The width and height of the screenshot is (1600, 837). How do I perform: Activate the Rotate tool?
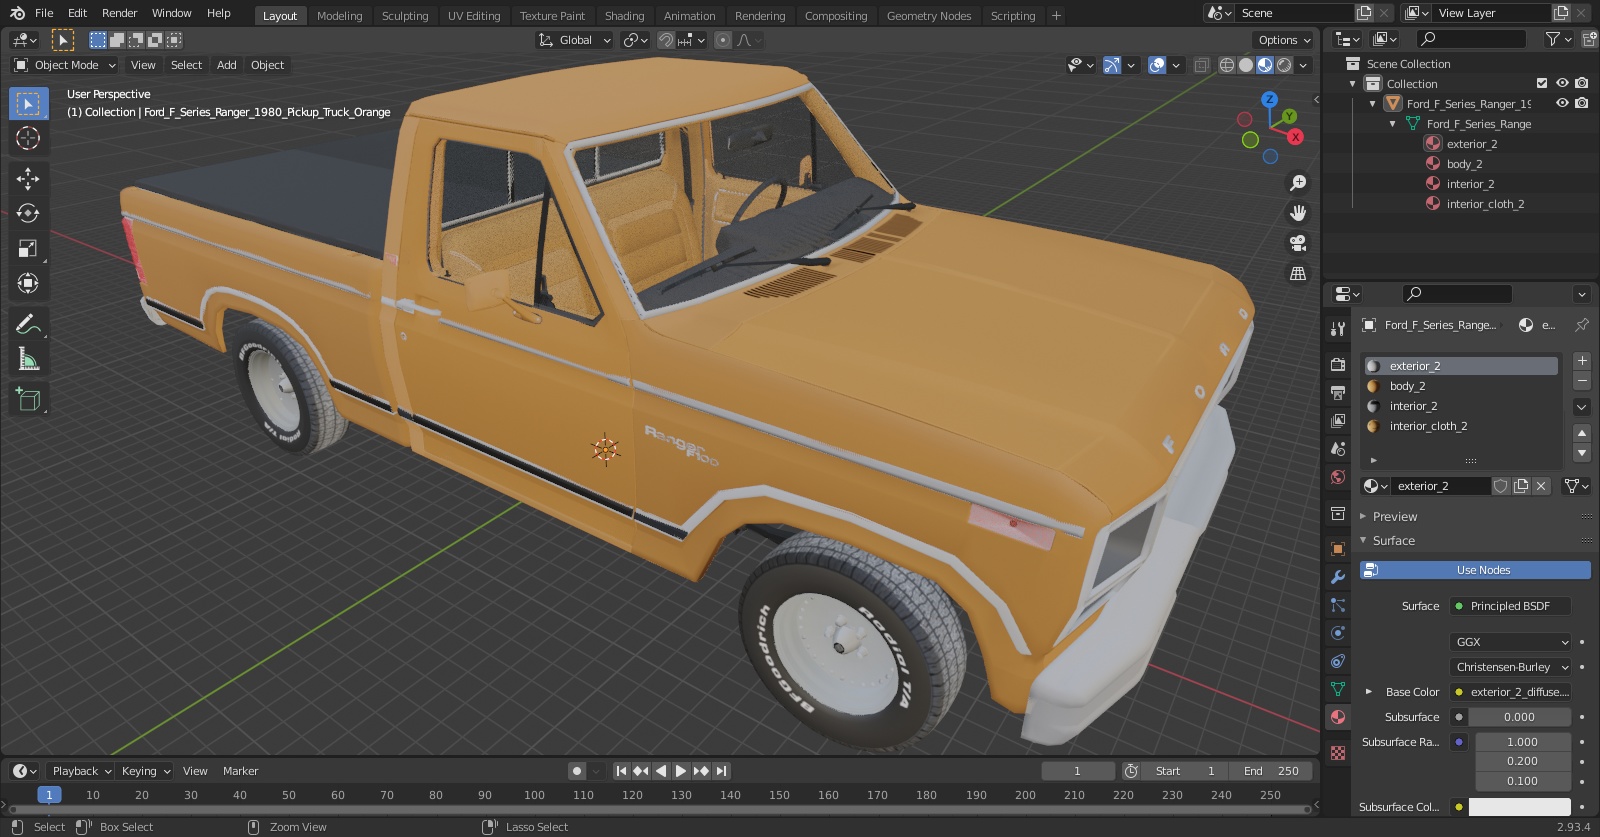(28, 213)
